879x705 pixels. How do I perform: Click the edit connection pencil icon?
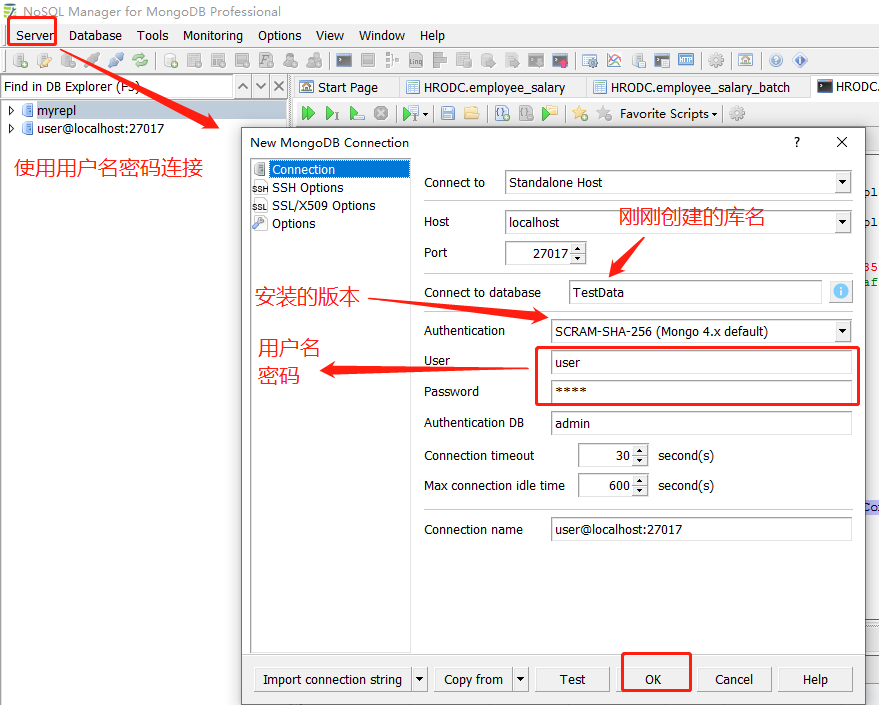click(44, 60)
